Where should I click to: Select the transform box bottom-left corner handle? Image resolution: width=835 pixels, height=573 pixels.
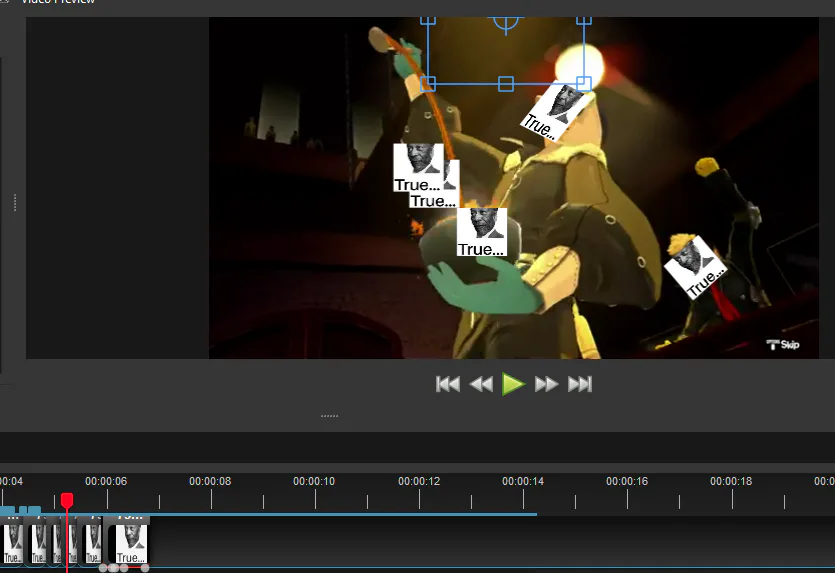point(428,84)
